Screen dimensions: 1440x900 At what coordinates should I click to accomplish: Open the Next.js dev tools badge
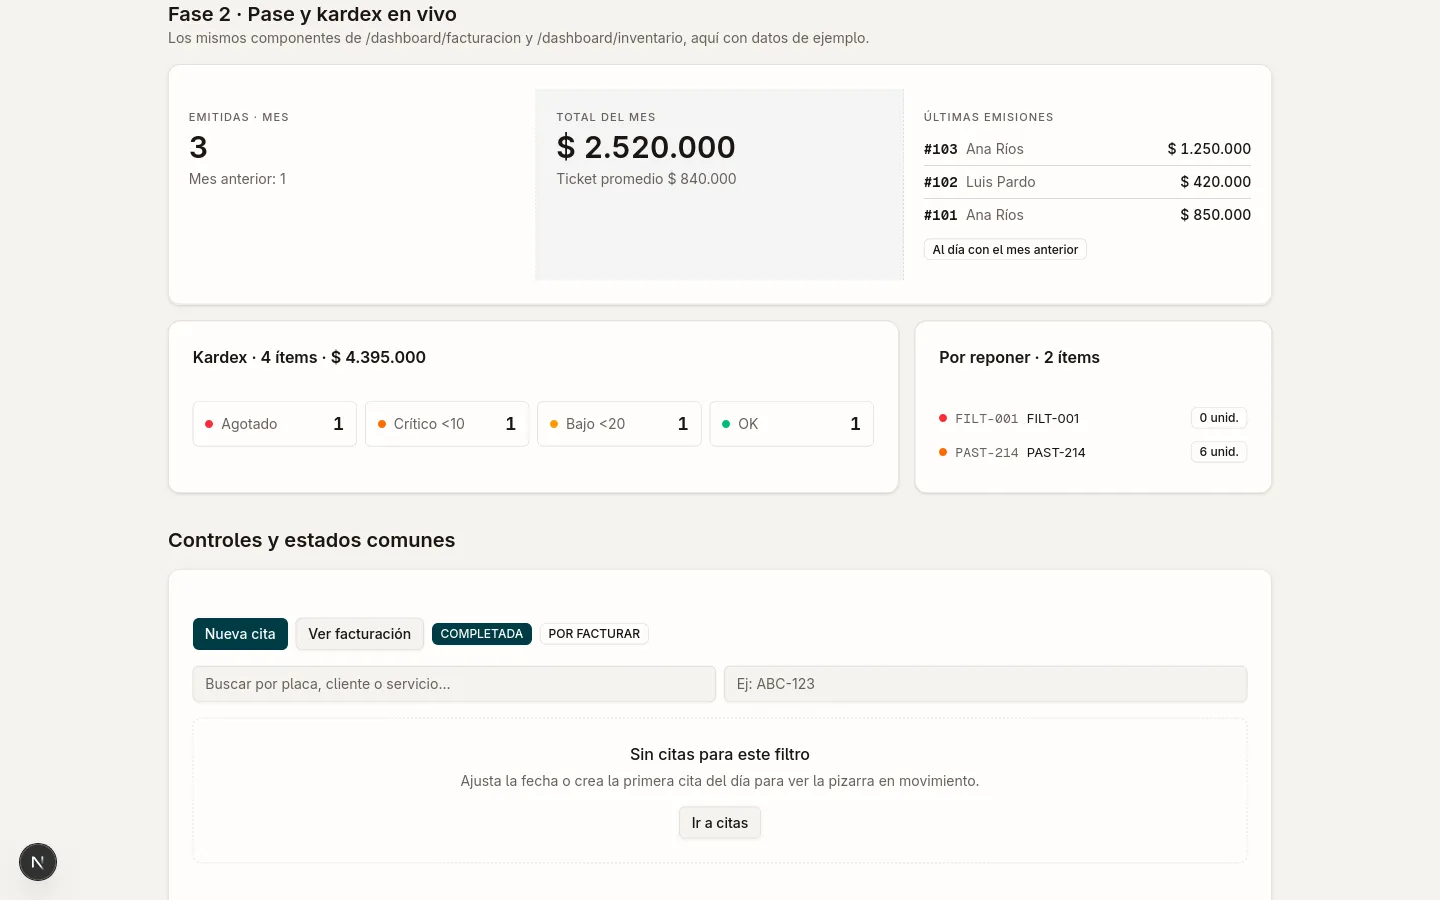click(x=38, y=862)
